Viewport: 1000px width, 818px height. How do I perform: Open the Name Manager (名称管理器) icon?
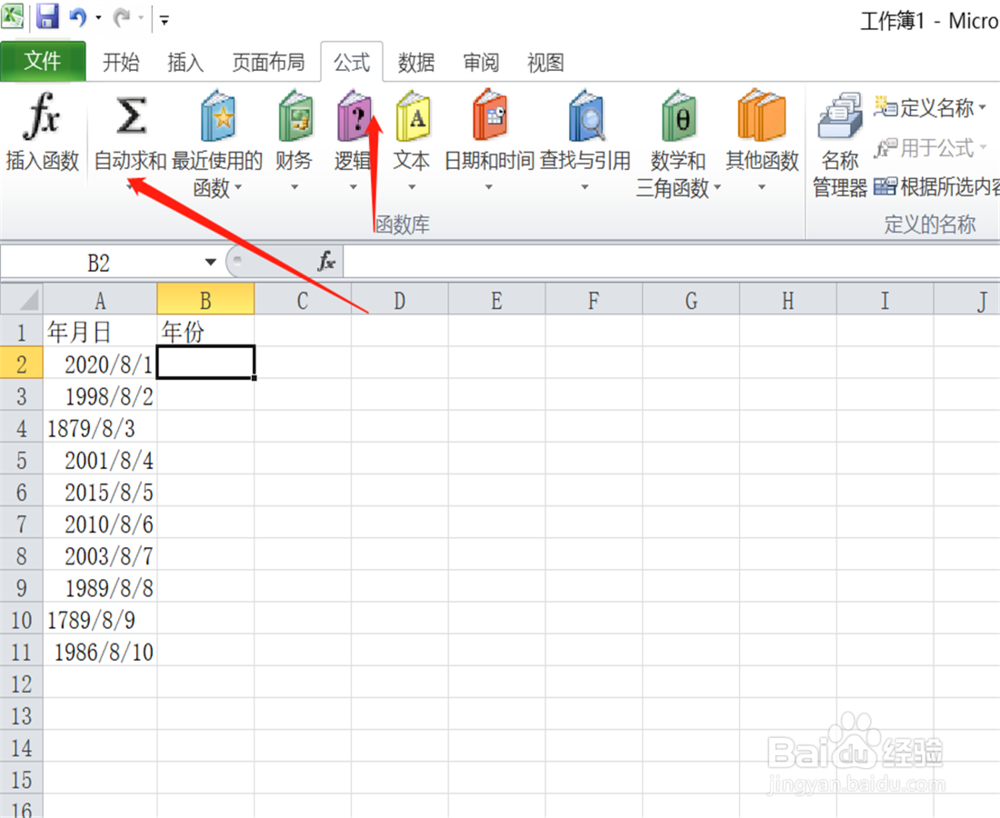840,116
